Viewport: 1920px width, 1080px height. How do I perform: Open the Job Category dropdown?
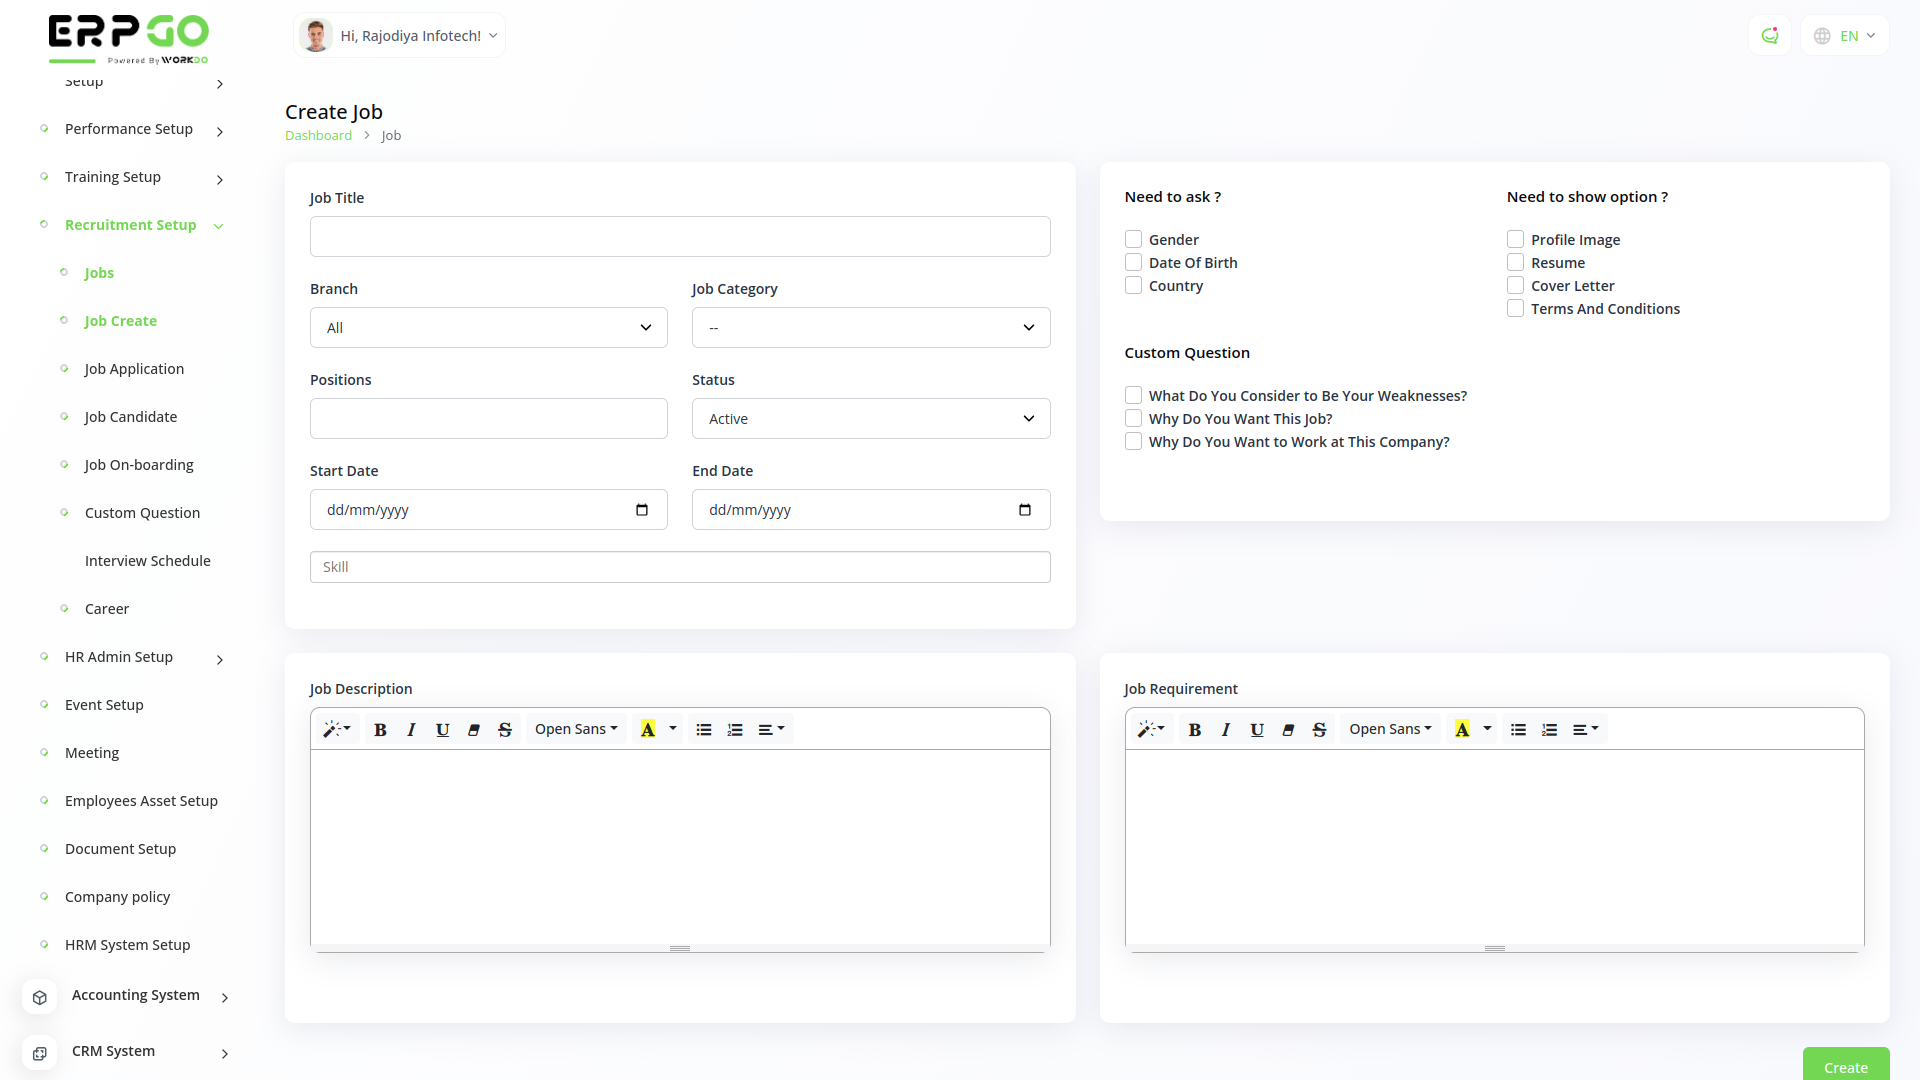(870, 328)
